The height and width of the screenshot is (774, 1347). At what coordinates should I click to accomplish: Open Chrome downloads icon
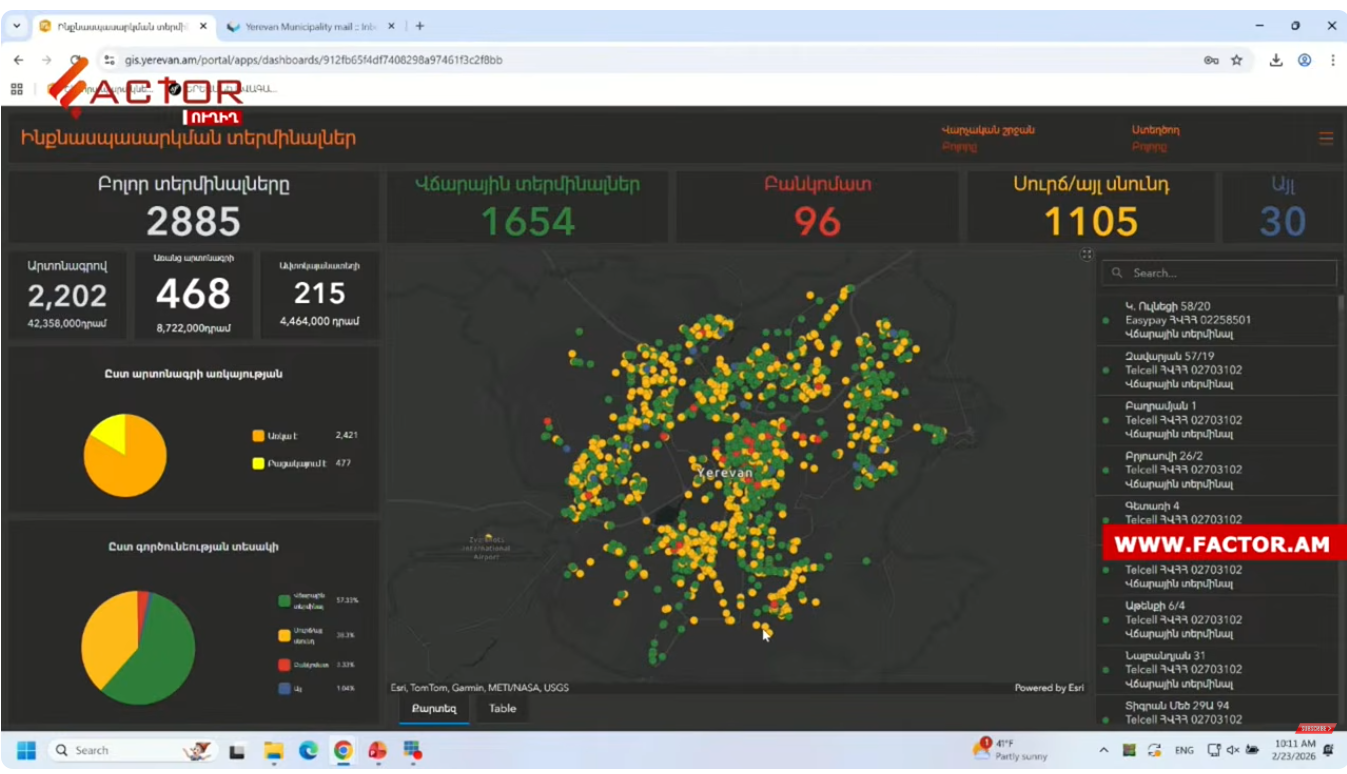pos(1276,60)
